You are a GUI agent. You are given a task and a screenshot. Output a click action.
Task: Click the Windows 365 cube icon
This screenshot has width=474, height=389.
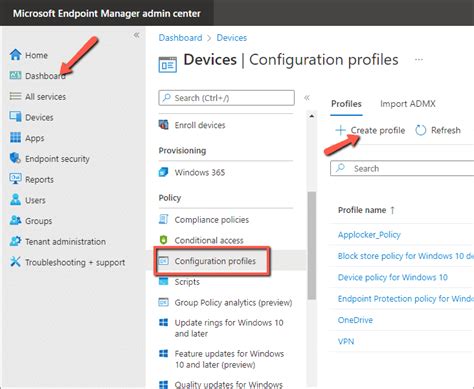tap(163, 172)
